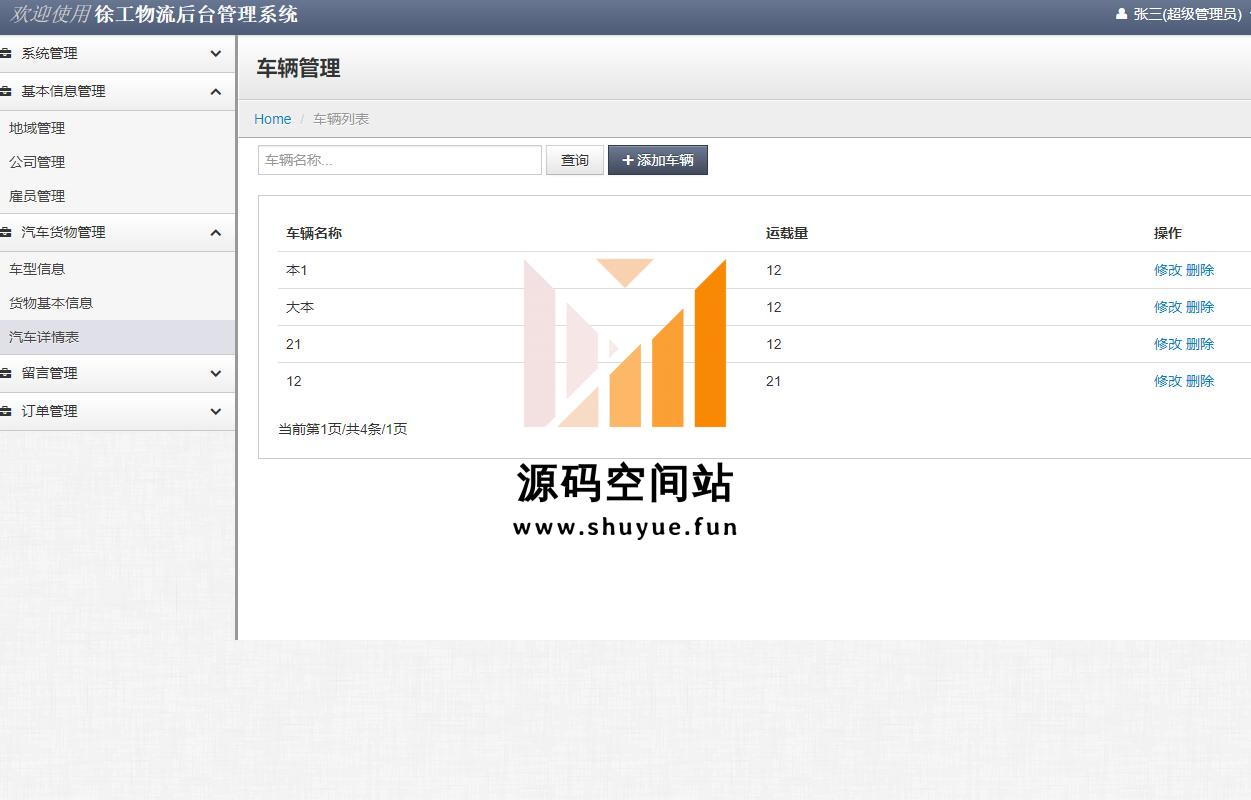Click 修改 for vehicle 本1
Screen dimensions: 1251x800
1168,270
